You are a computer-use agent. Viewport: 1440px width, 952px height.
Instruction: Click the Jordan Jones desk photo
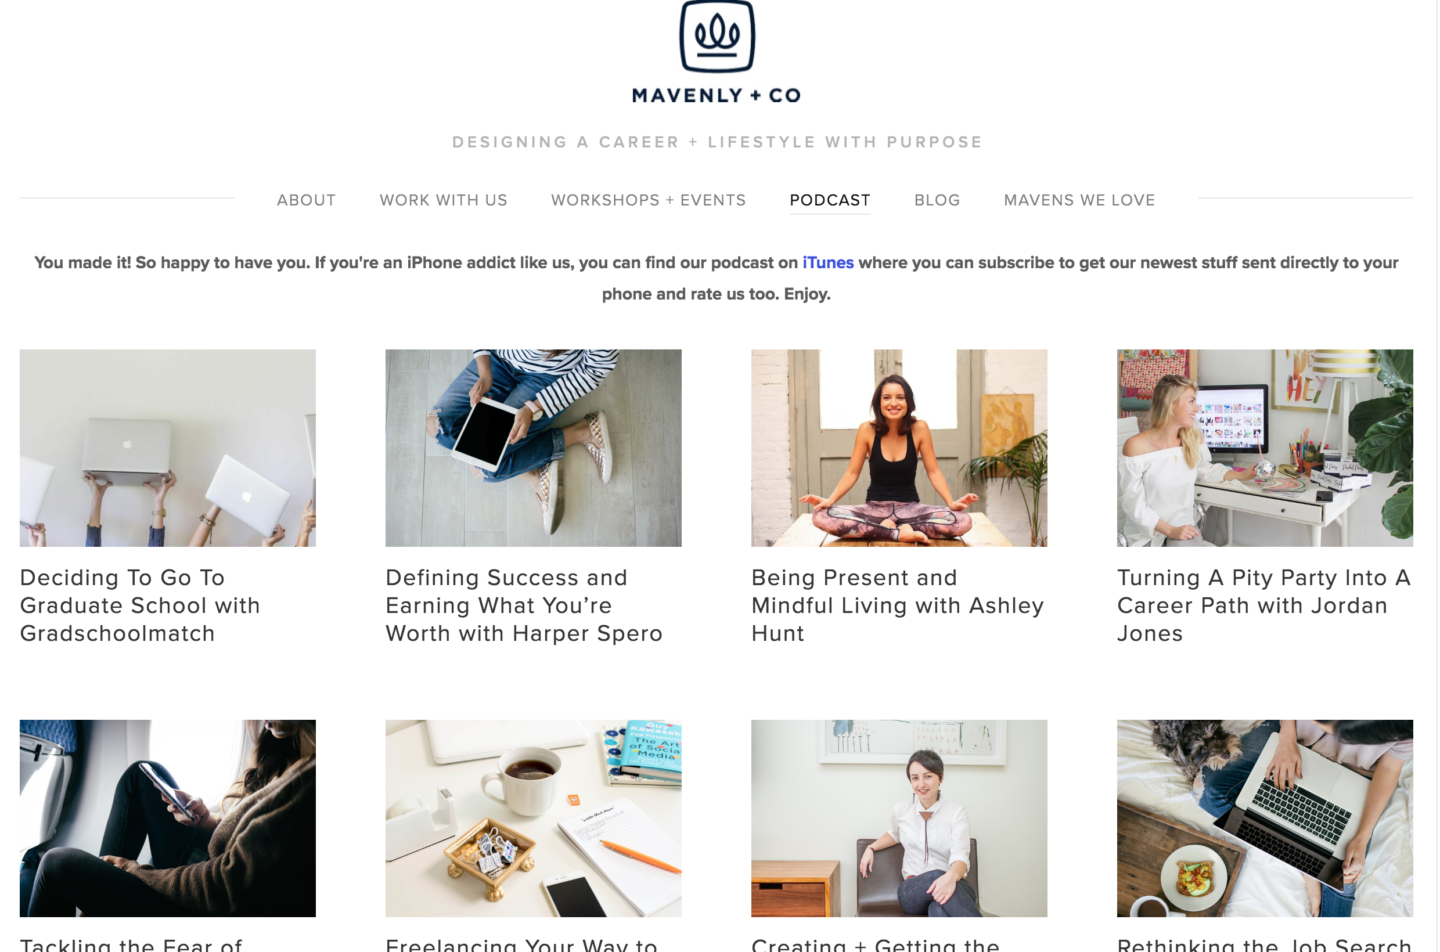(1265, 448)
